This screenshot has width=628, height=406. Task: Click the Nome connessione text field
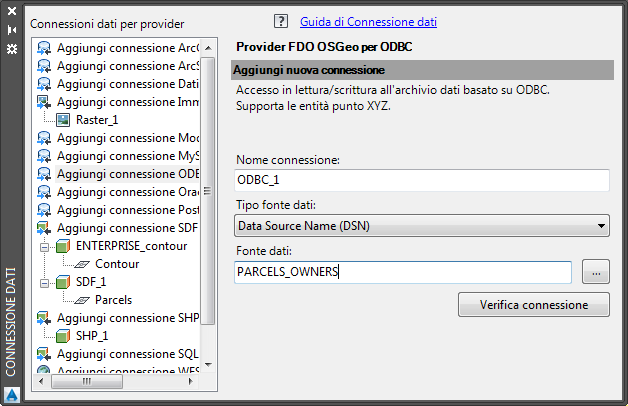422,180
